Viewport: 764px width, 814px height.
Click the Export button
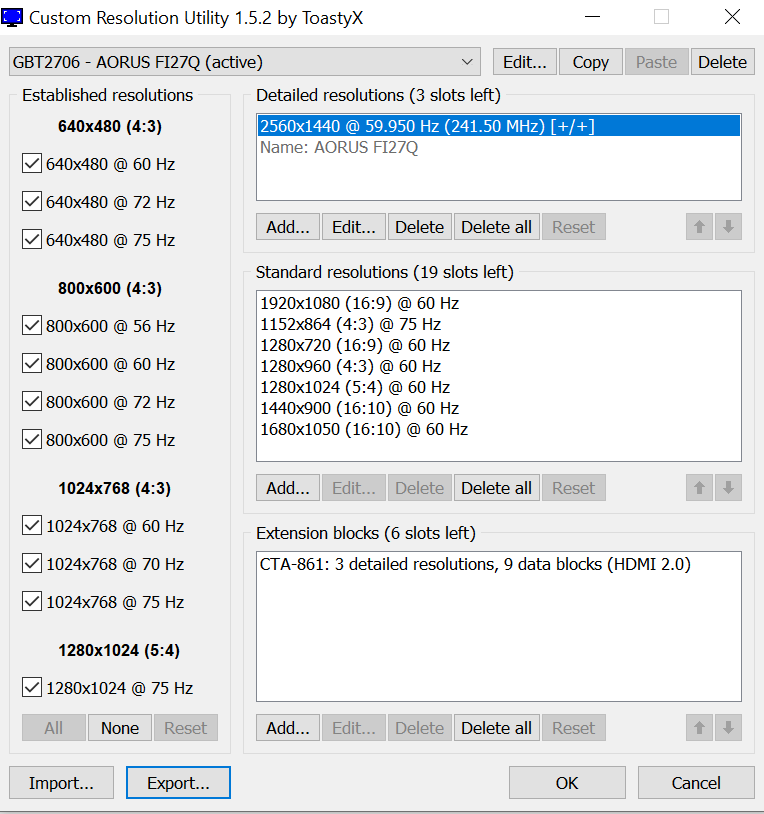tap(178, 783)
